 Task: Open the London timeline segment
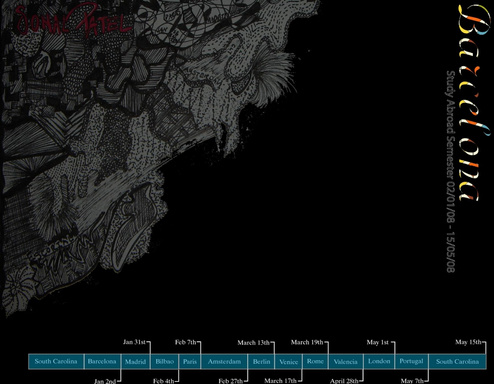[x=379, y=361]
